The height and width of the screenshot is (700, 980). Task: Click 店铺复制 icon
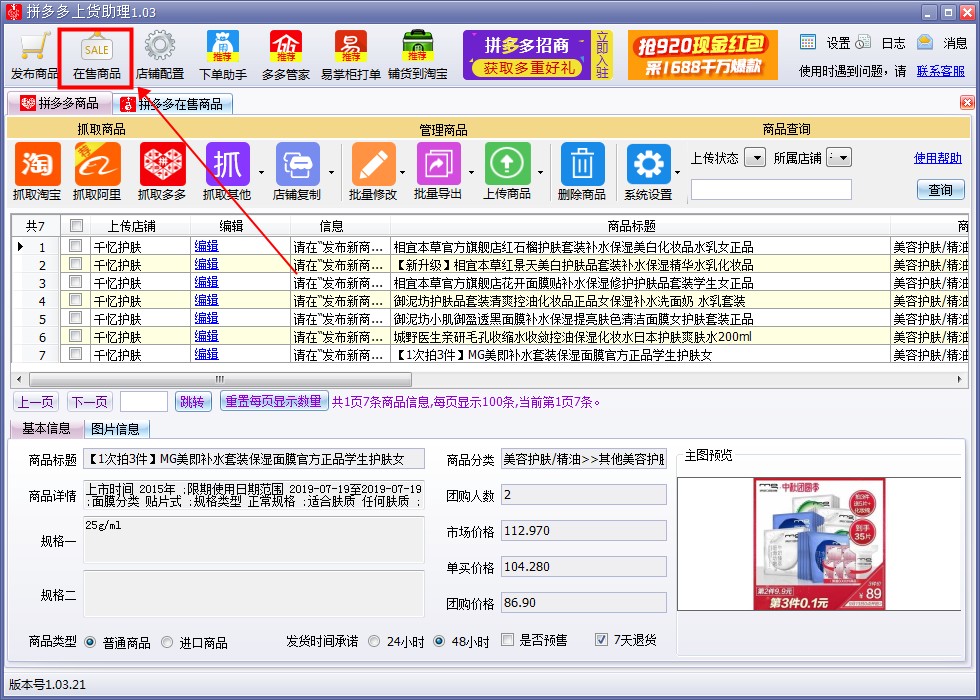click(x=297, y=171)
